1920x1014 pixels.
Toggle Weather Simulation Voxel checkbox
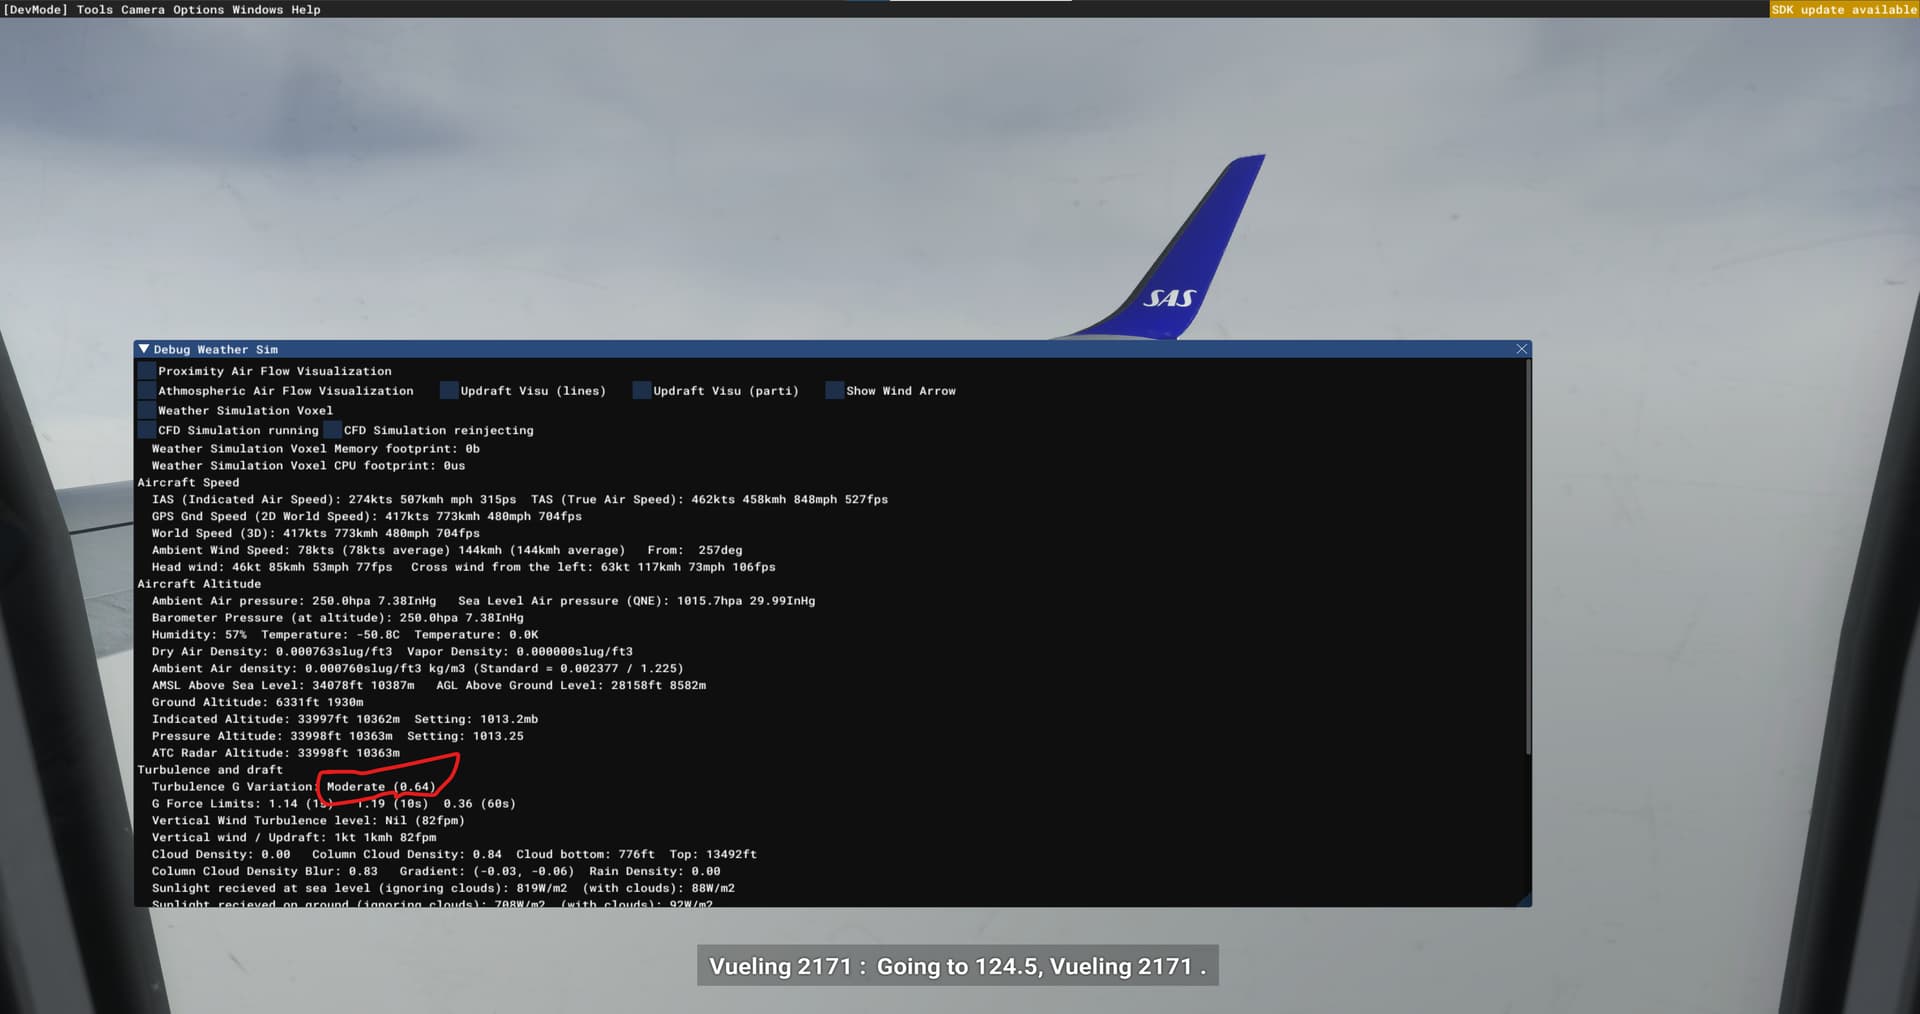pos(147,411)
